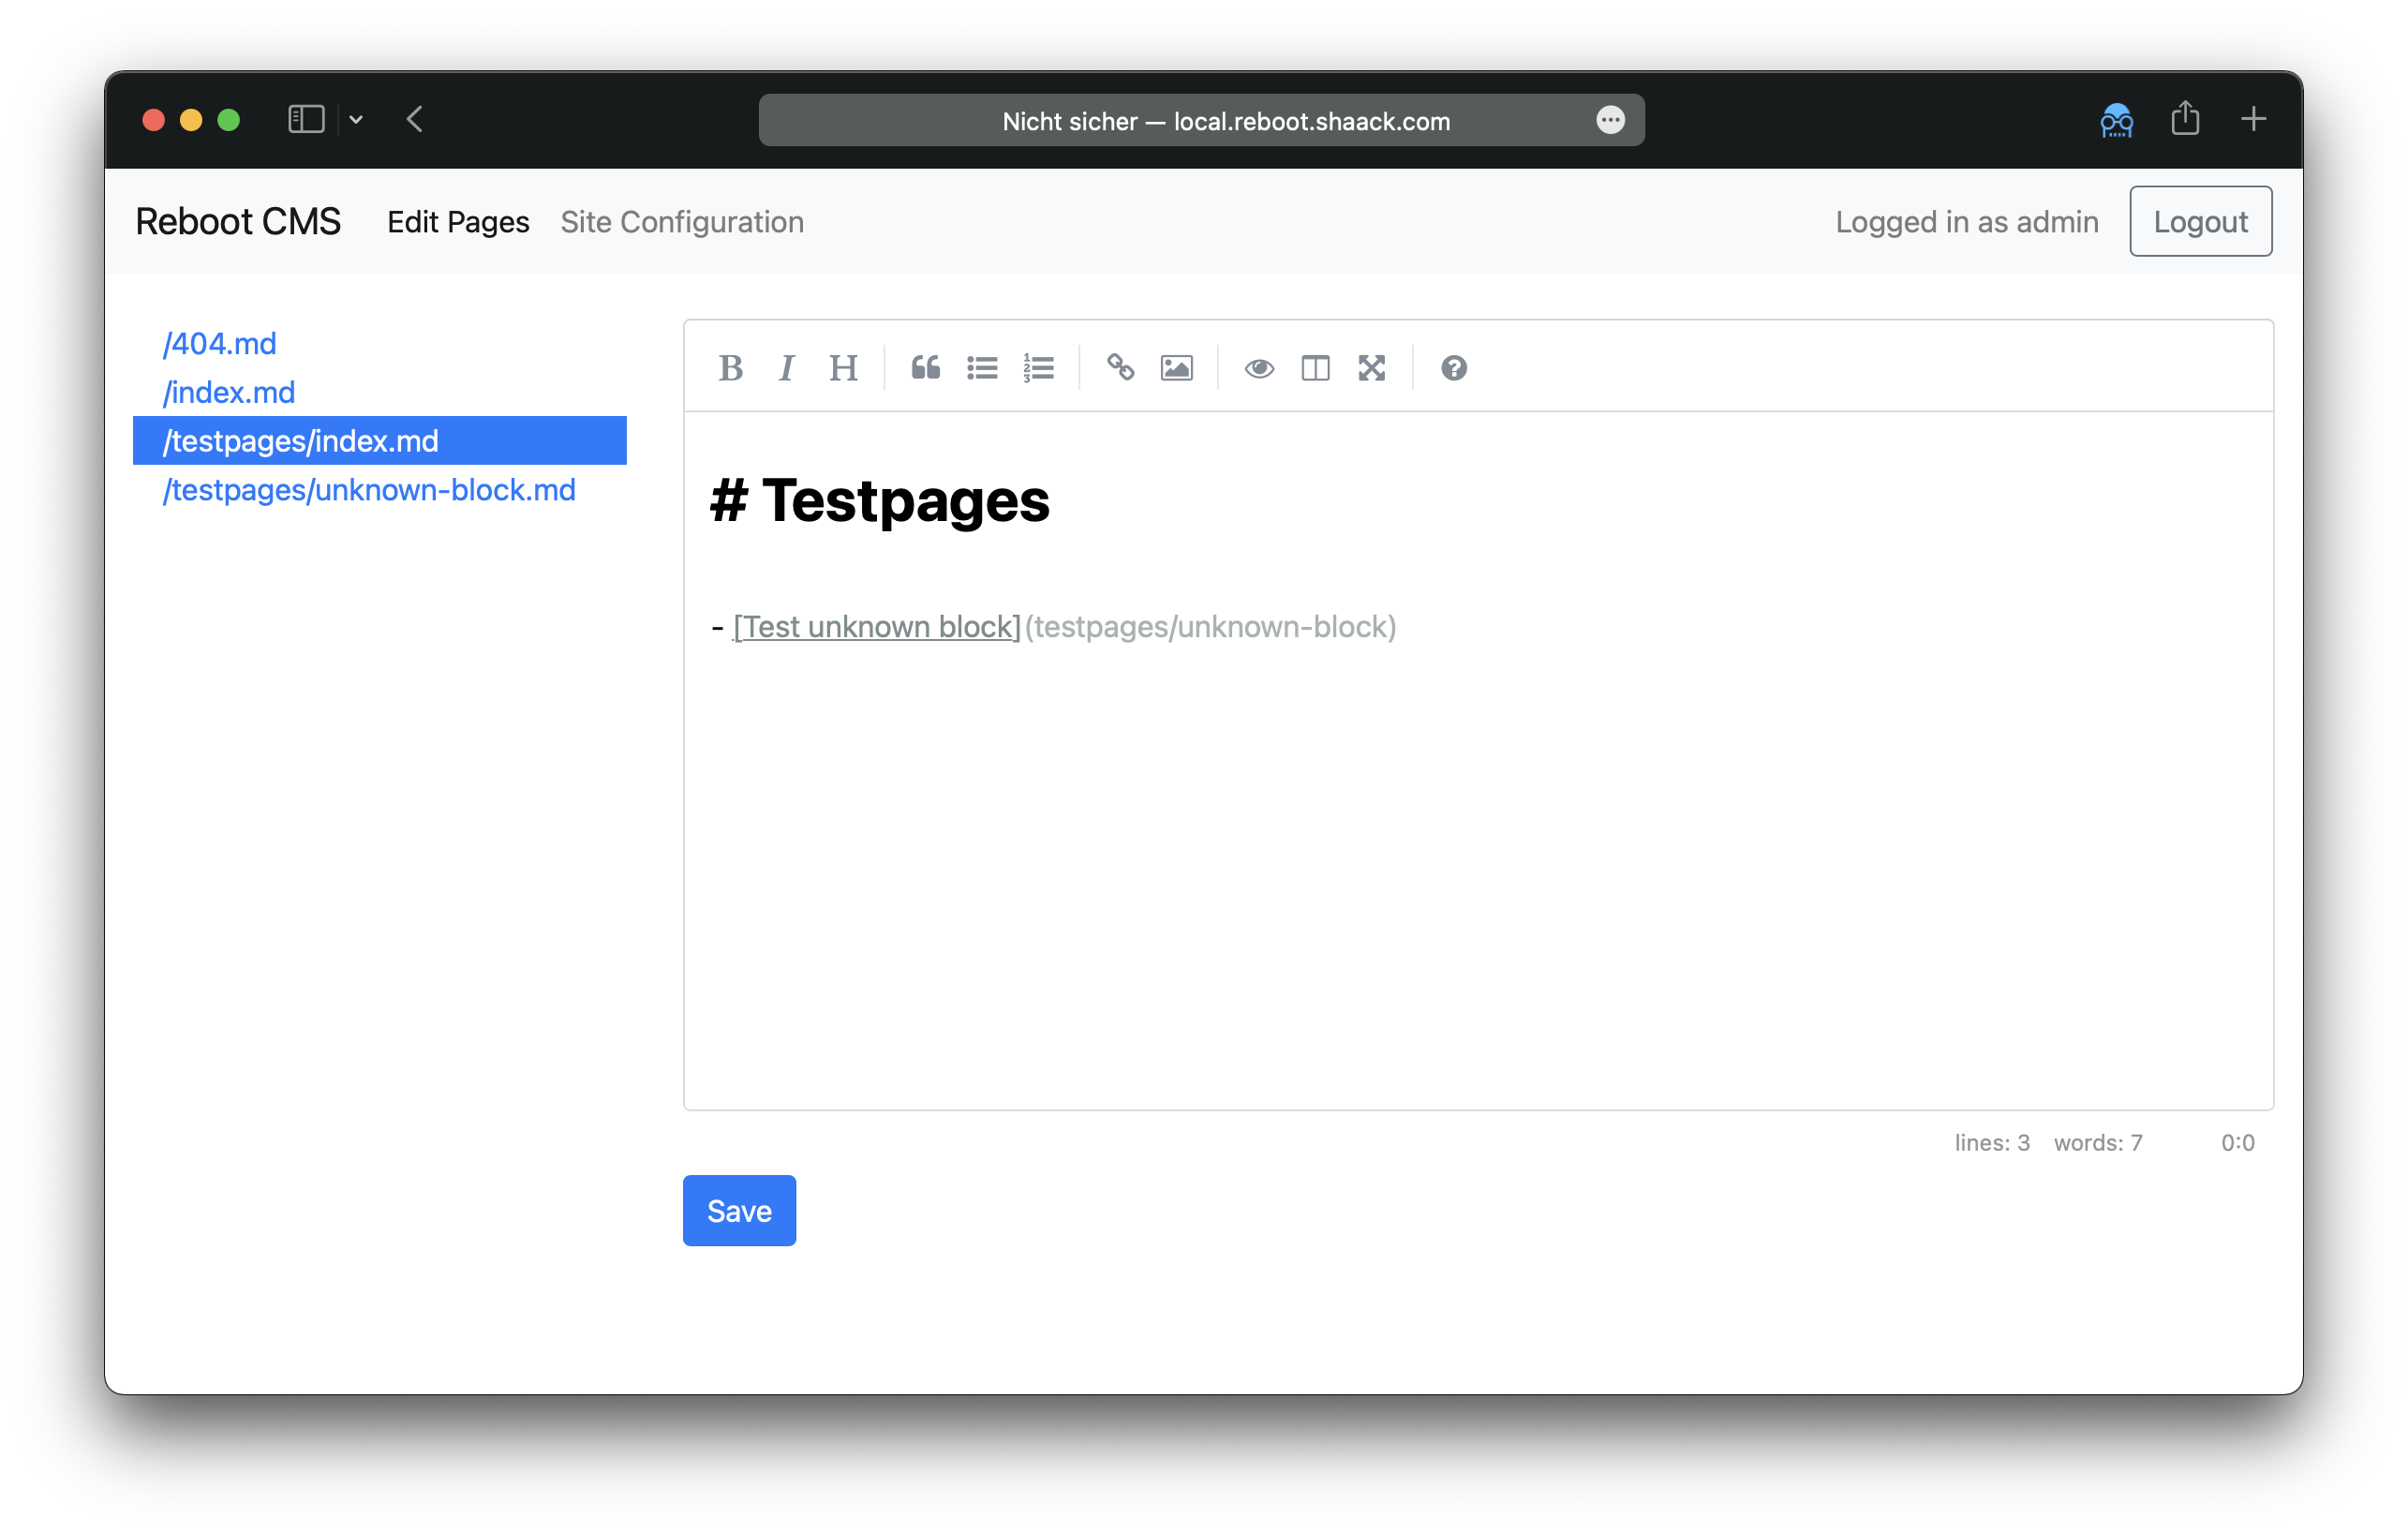Viewport: 2408px width, 1533px height.
Task: Create a numbered list
Action: [1038, 368]
